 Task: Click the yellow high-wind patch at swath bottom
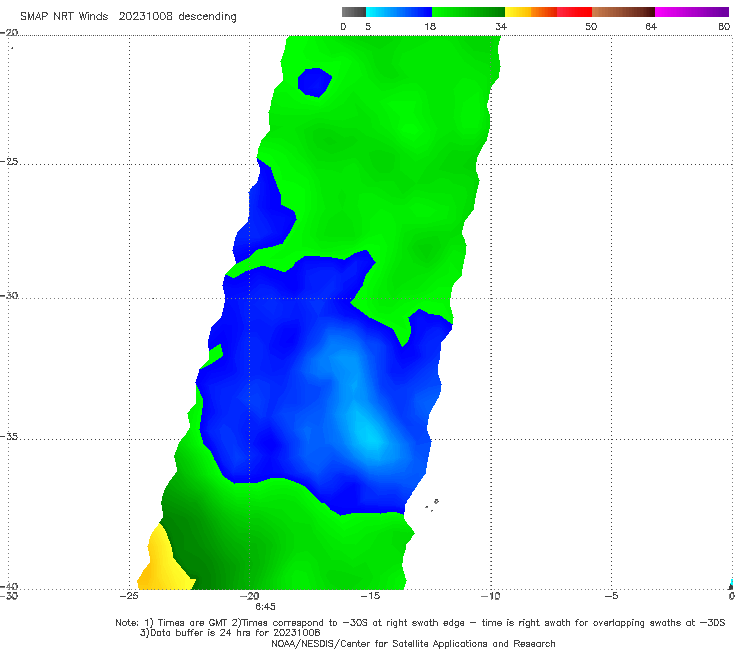163,562
